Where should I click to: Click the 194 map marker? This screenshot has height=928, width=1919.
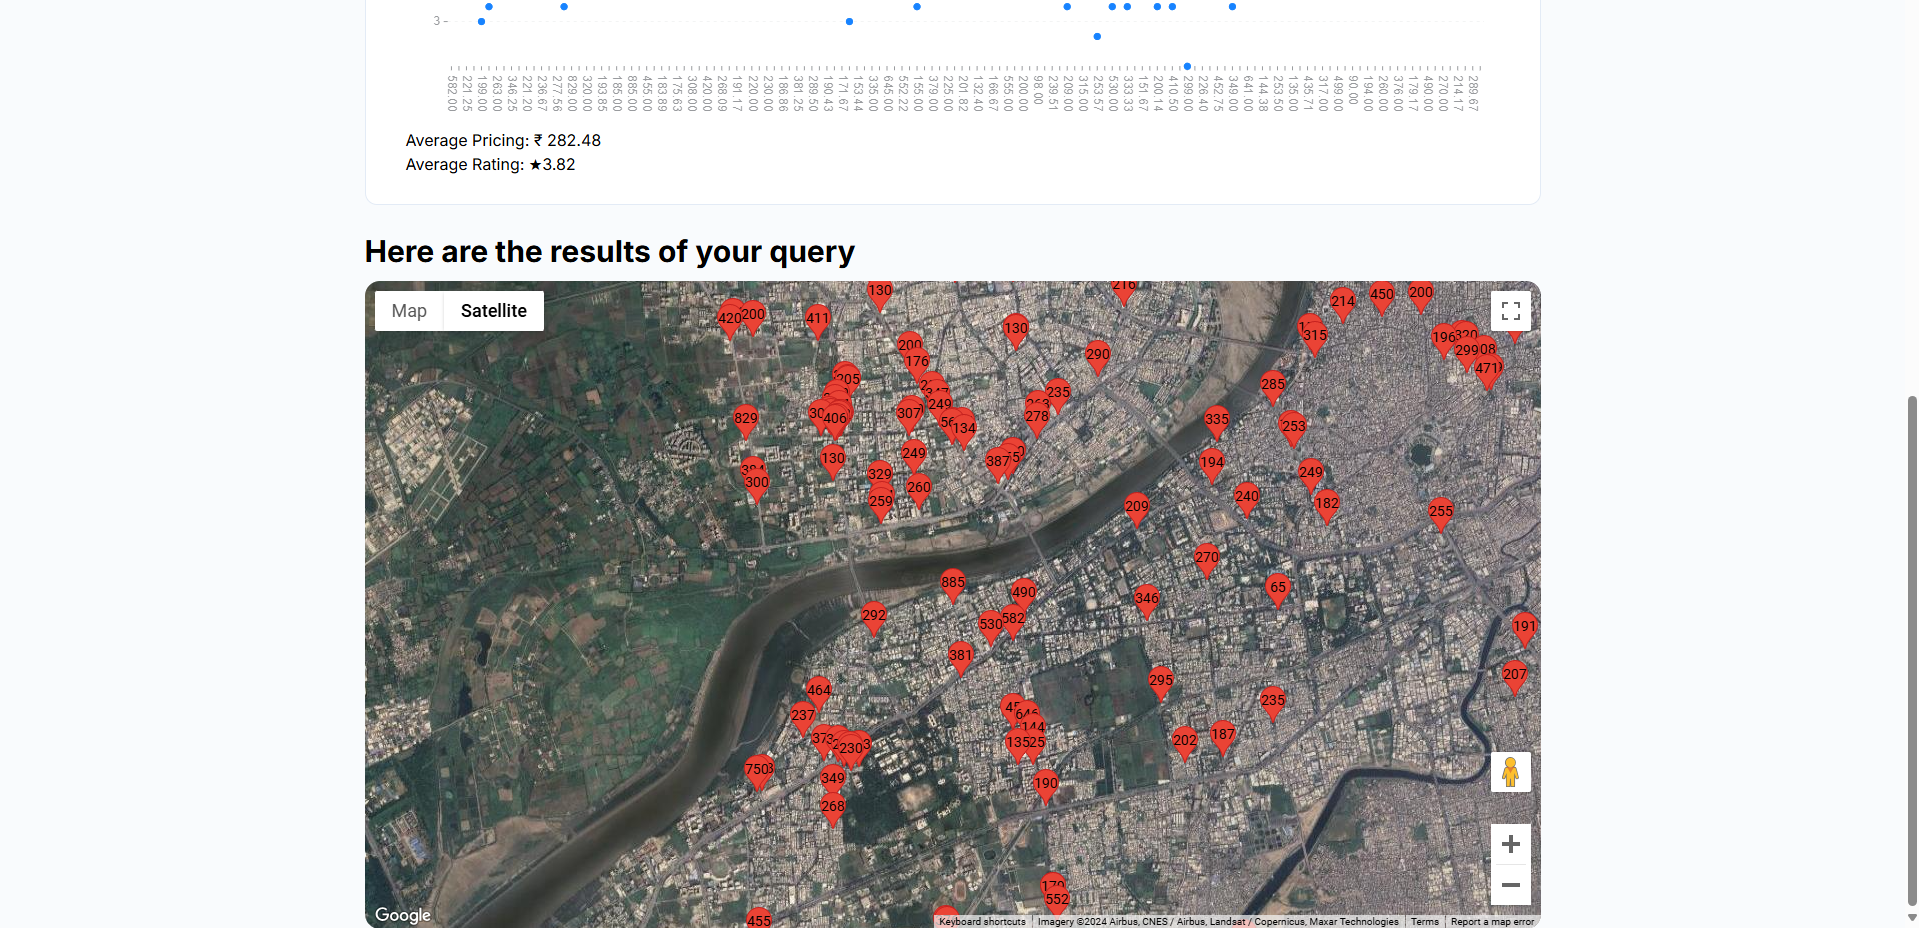pos(1212,468)
